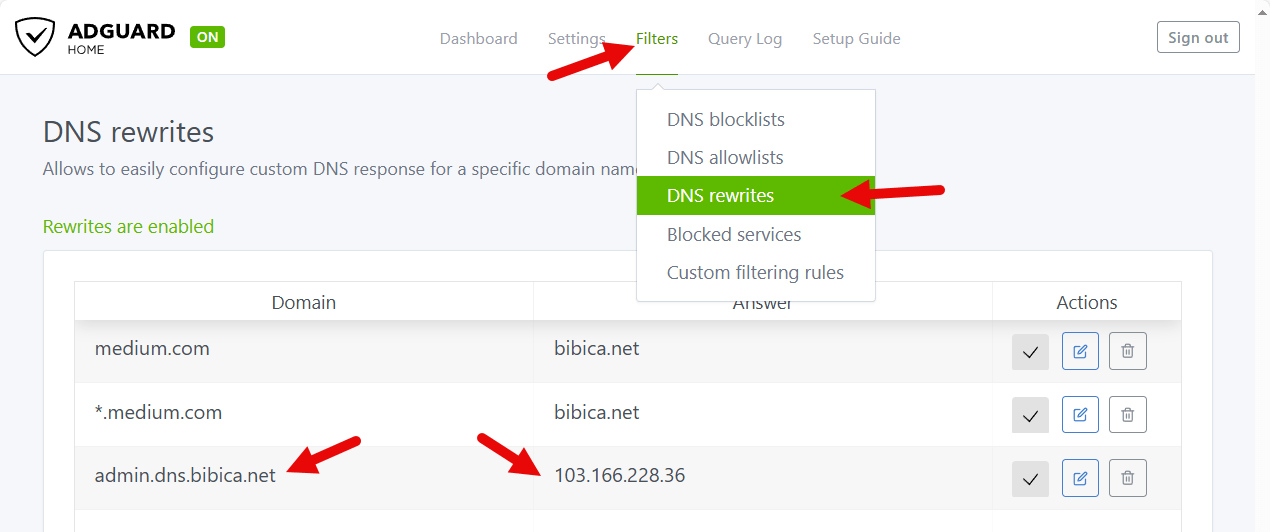
Task: Edit the admin.dns.bibica.net rewrite
Action: 1080,478
